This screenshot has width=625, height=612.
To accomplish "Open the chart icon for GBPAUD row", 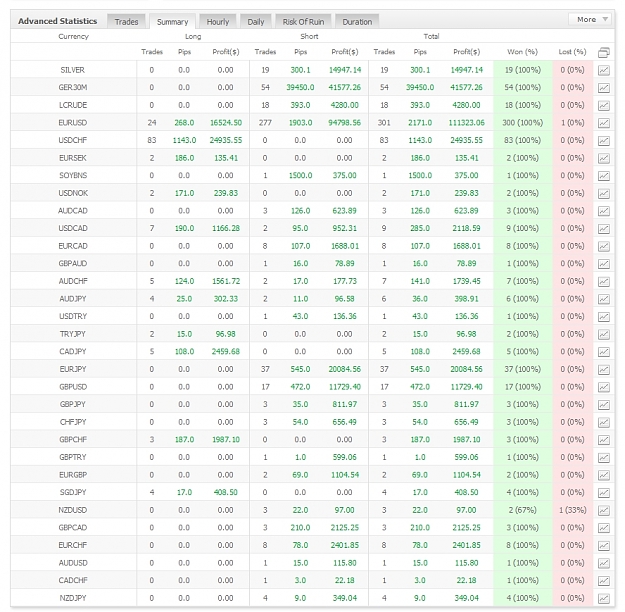I will point(603,264).
